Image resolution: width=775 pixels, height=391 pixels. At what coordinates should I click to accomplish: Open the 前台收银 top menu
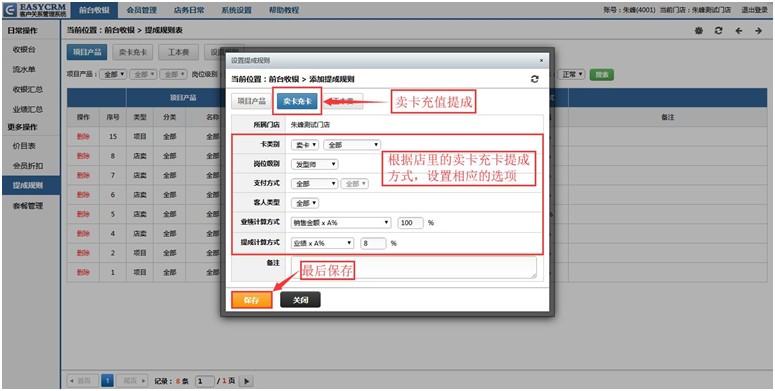[93, 10]
